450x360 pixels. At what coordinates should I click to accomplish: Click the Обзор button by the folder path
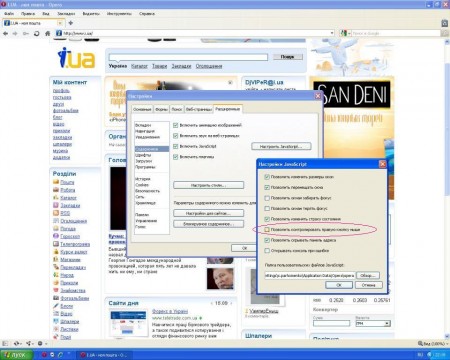pyautogui.click(x=368, y=276)
